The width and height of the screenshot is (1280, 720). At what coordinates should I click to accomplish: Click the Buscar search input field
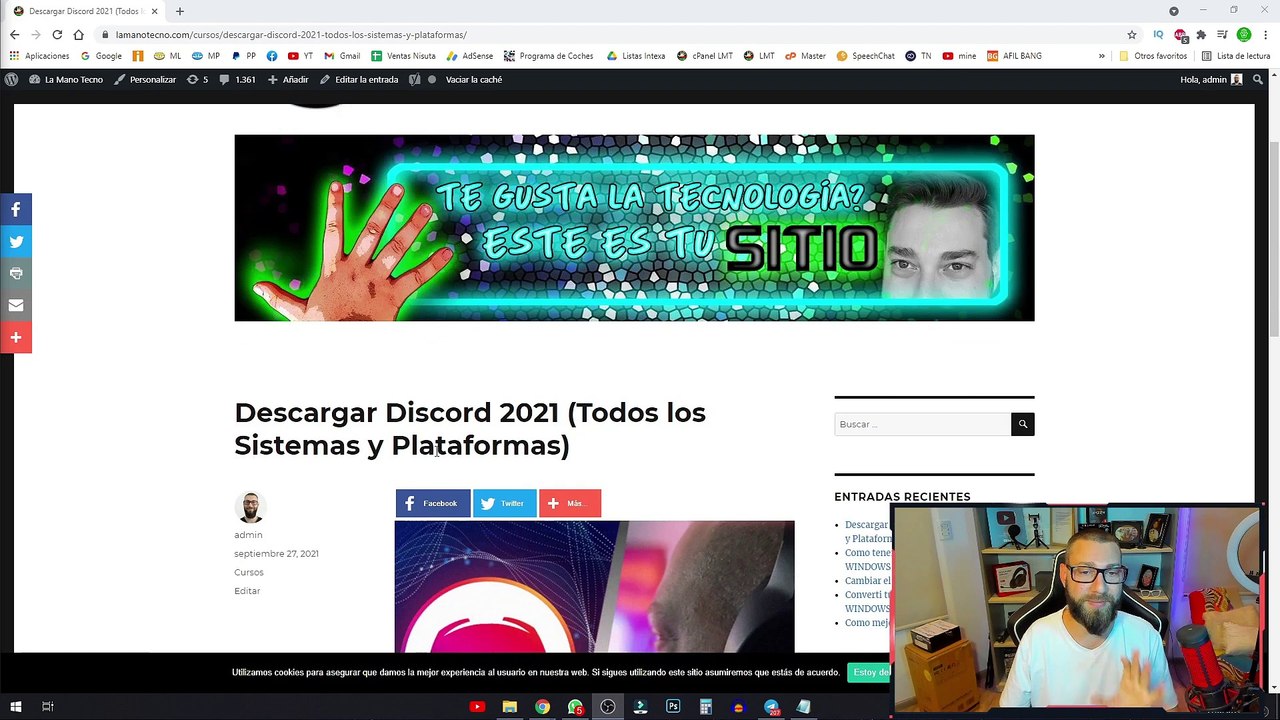click(x=922, y=424)
